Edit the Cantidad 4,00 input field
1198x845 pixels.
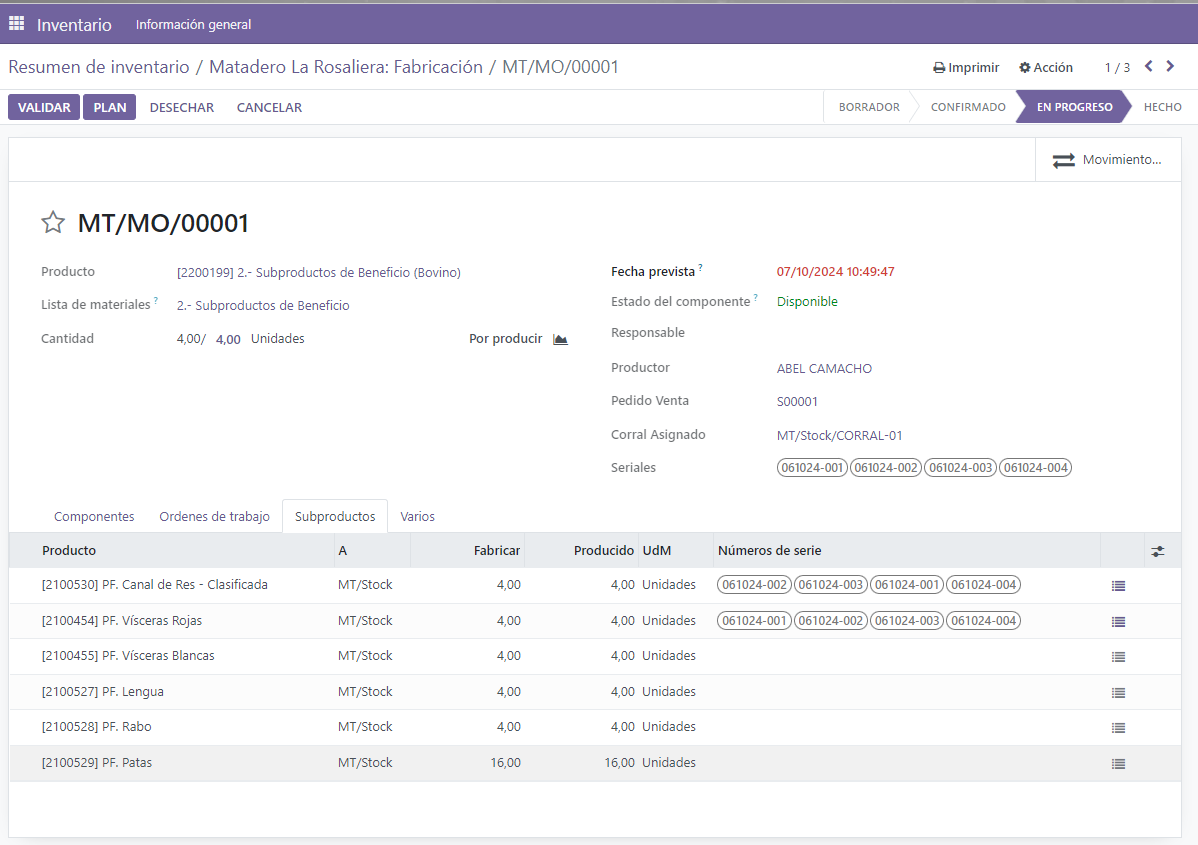(x=228, y=339)
